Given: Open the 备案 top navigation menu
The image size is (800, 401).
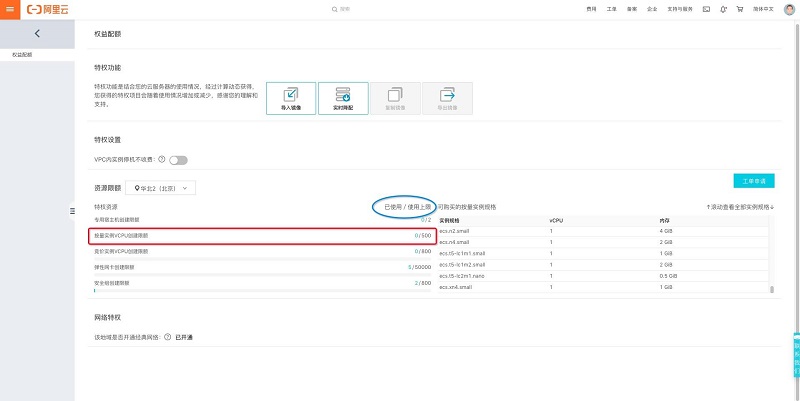Looking at the screenshot, I should tap(632, 9).
